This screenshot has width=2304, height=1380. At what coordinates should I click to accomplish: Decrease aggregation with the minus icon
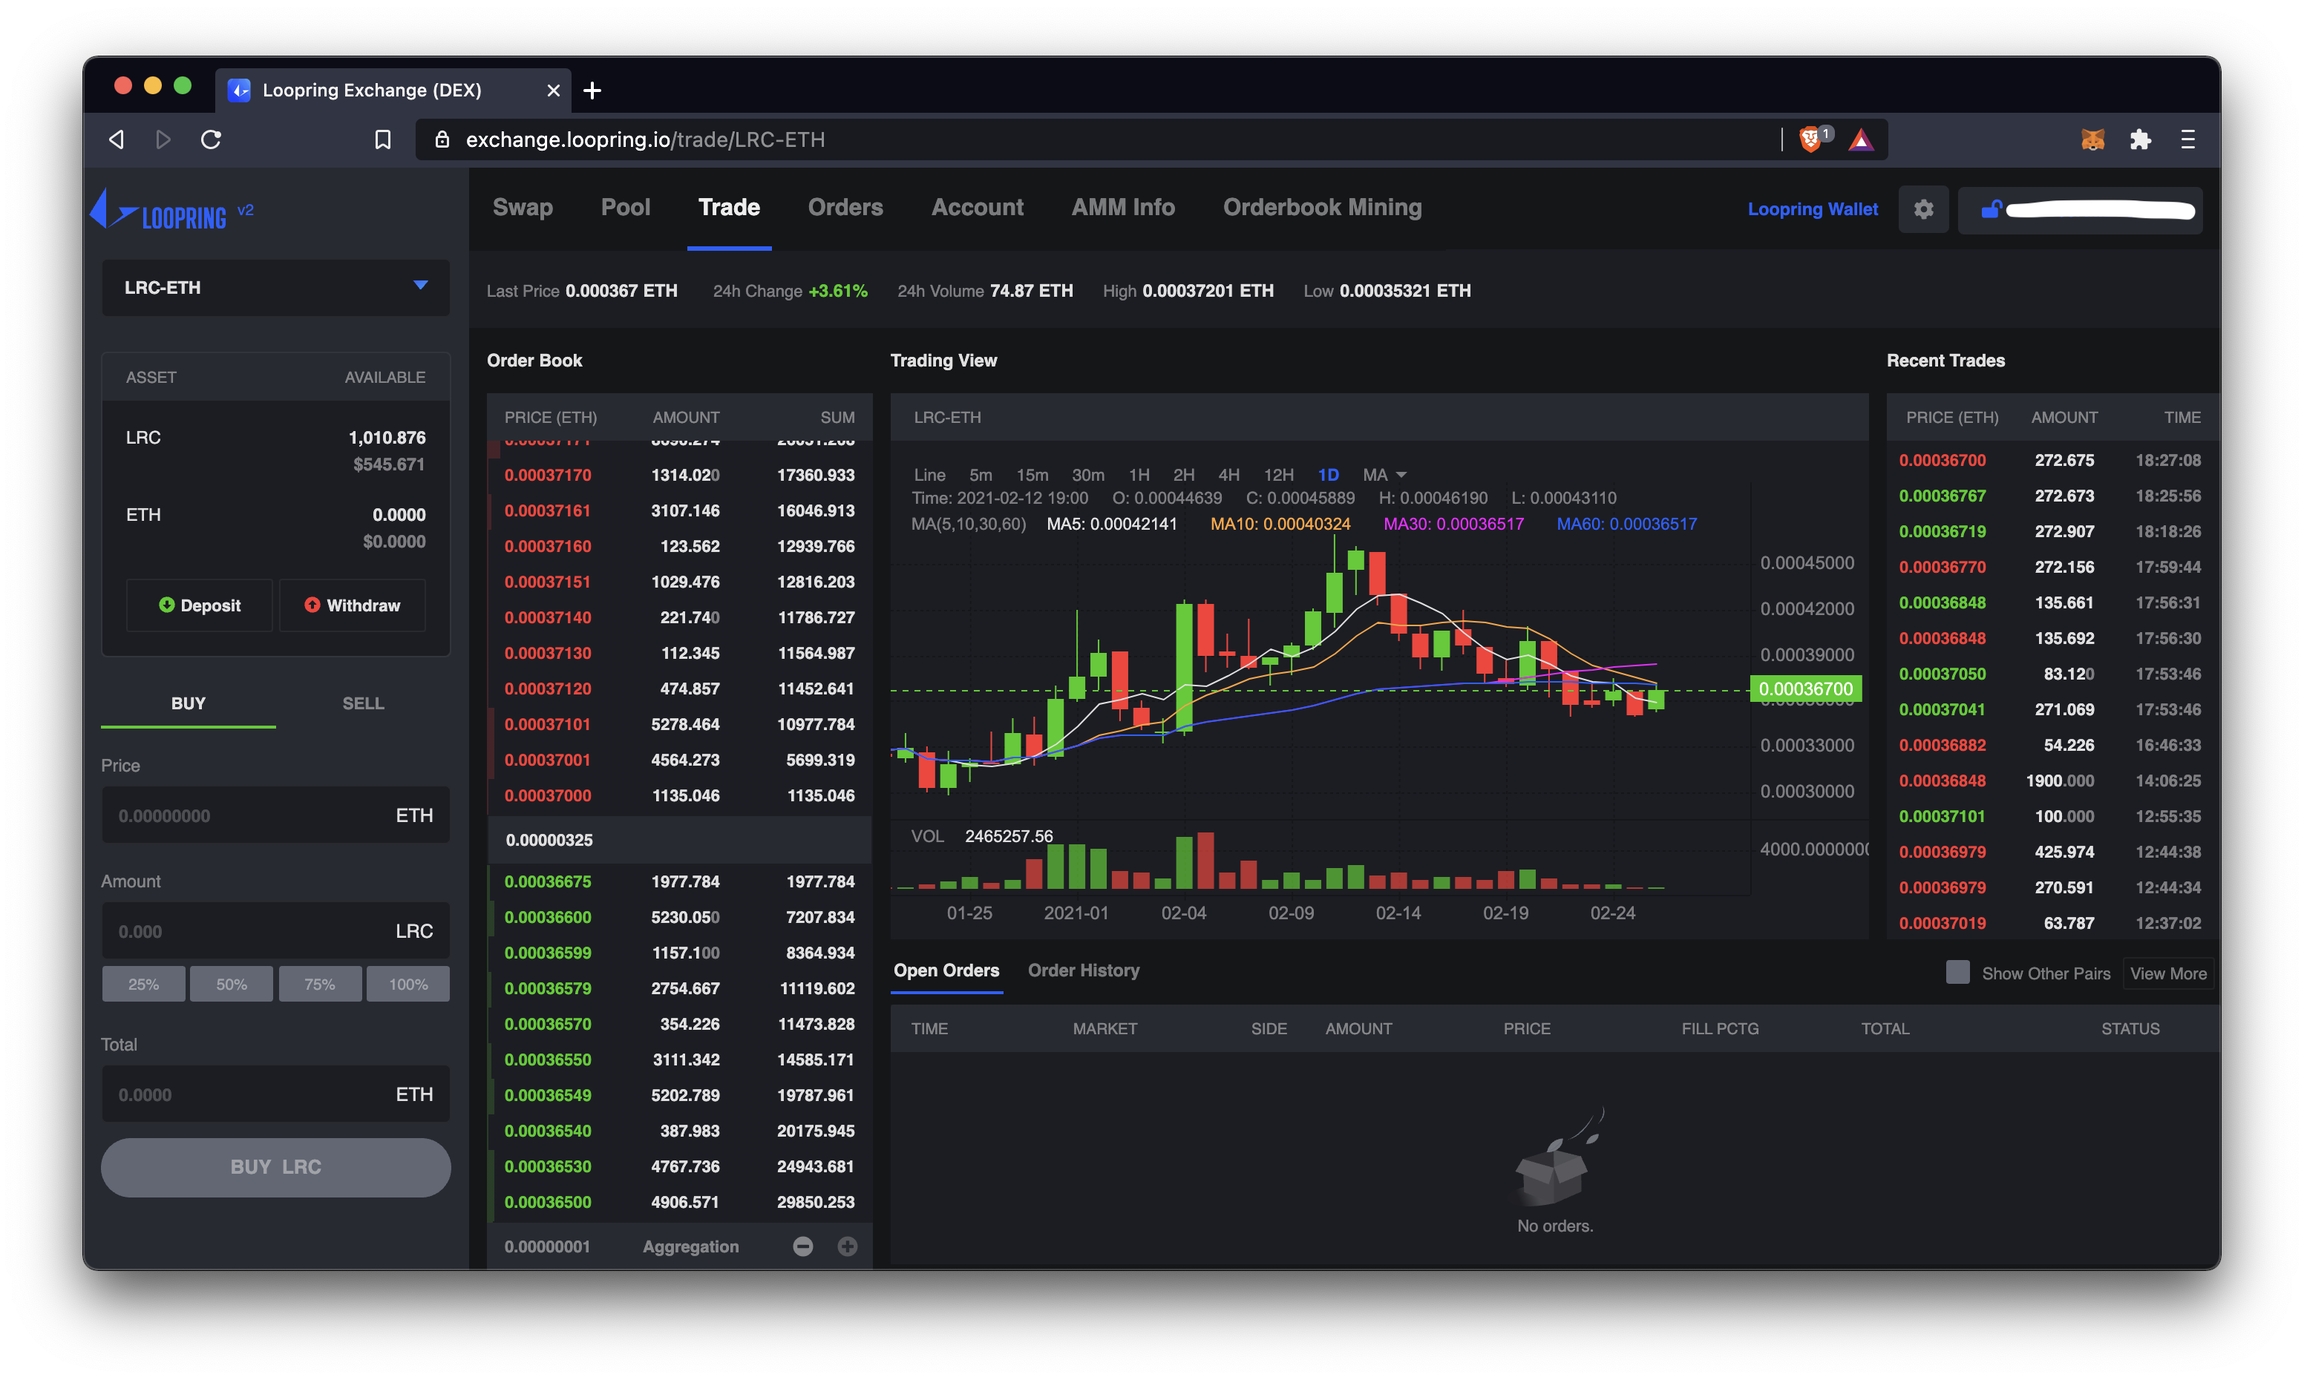coord(802,1246)
